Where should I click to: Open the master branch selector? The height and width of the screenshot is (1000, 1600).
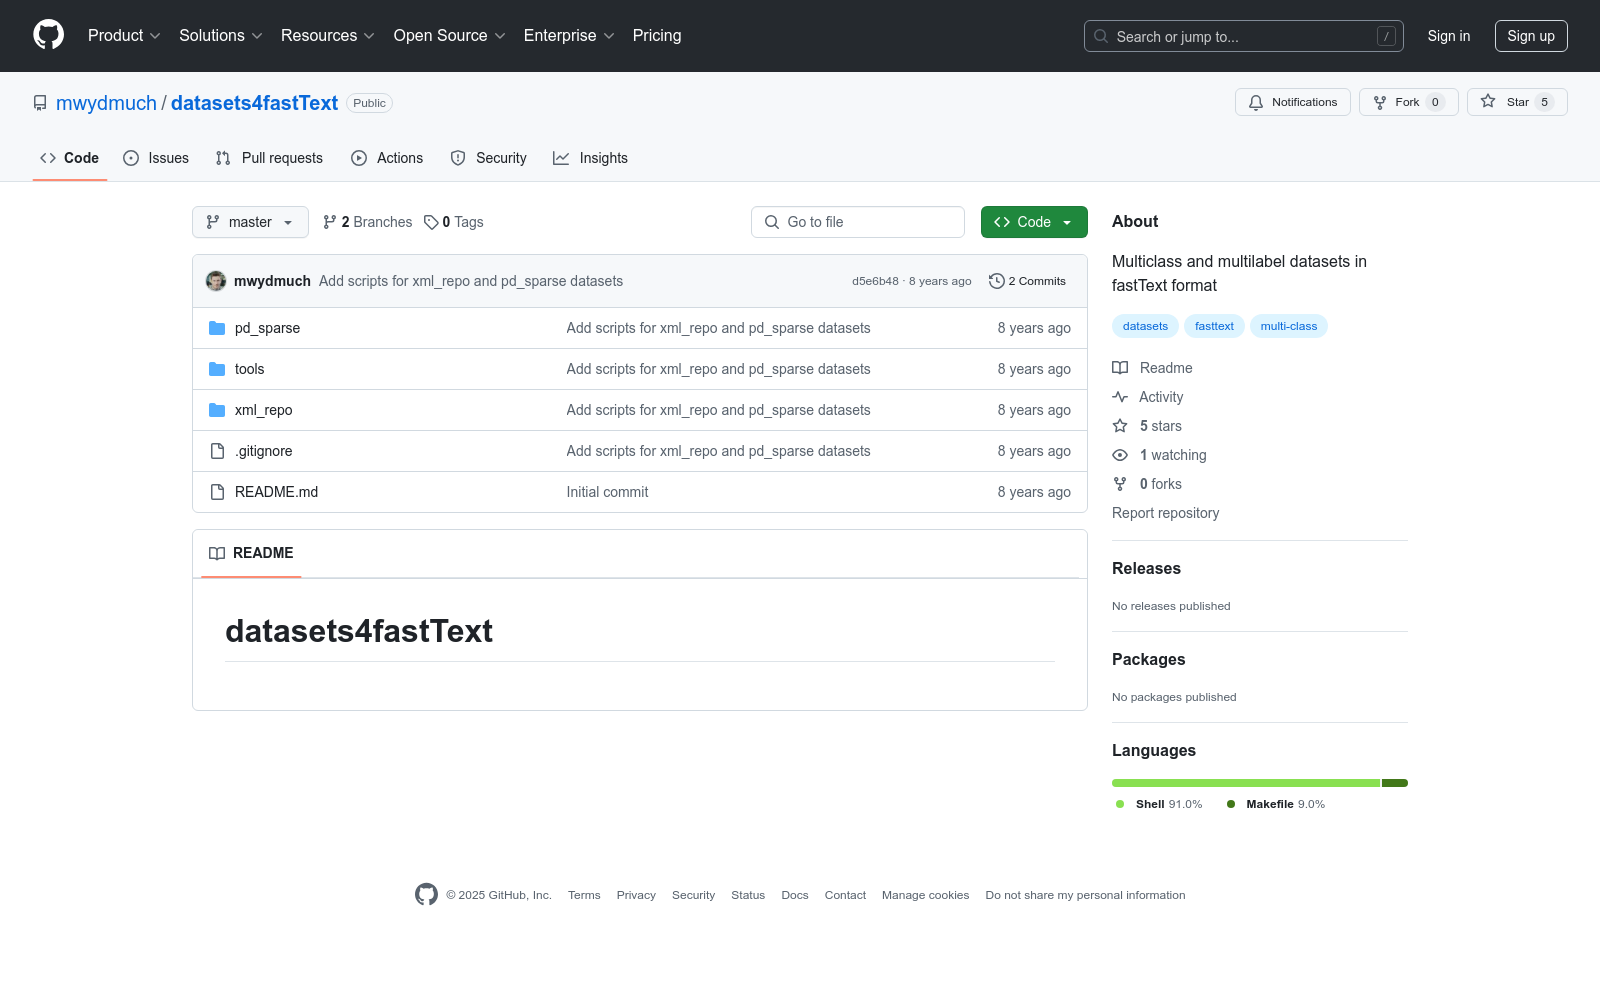250,222
